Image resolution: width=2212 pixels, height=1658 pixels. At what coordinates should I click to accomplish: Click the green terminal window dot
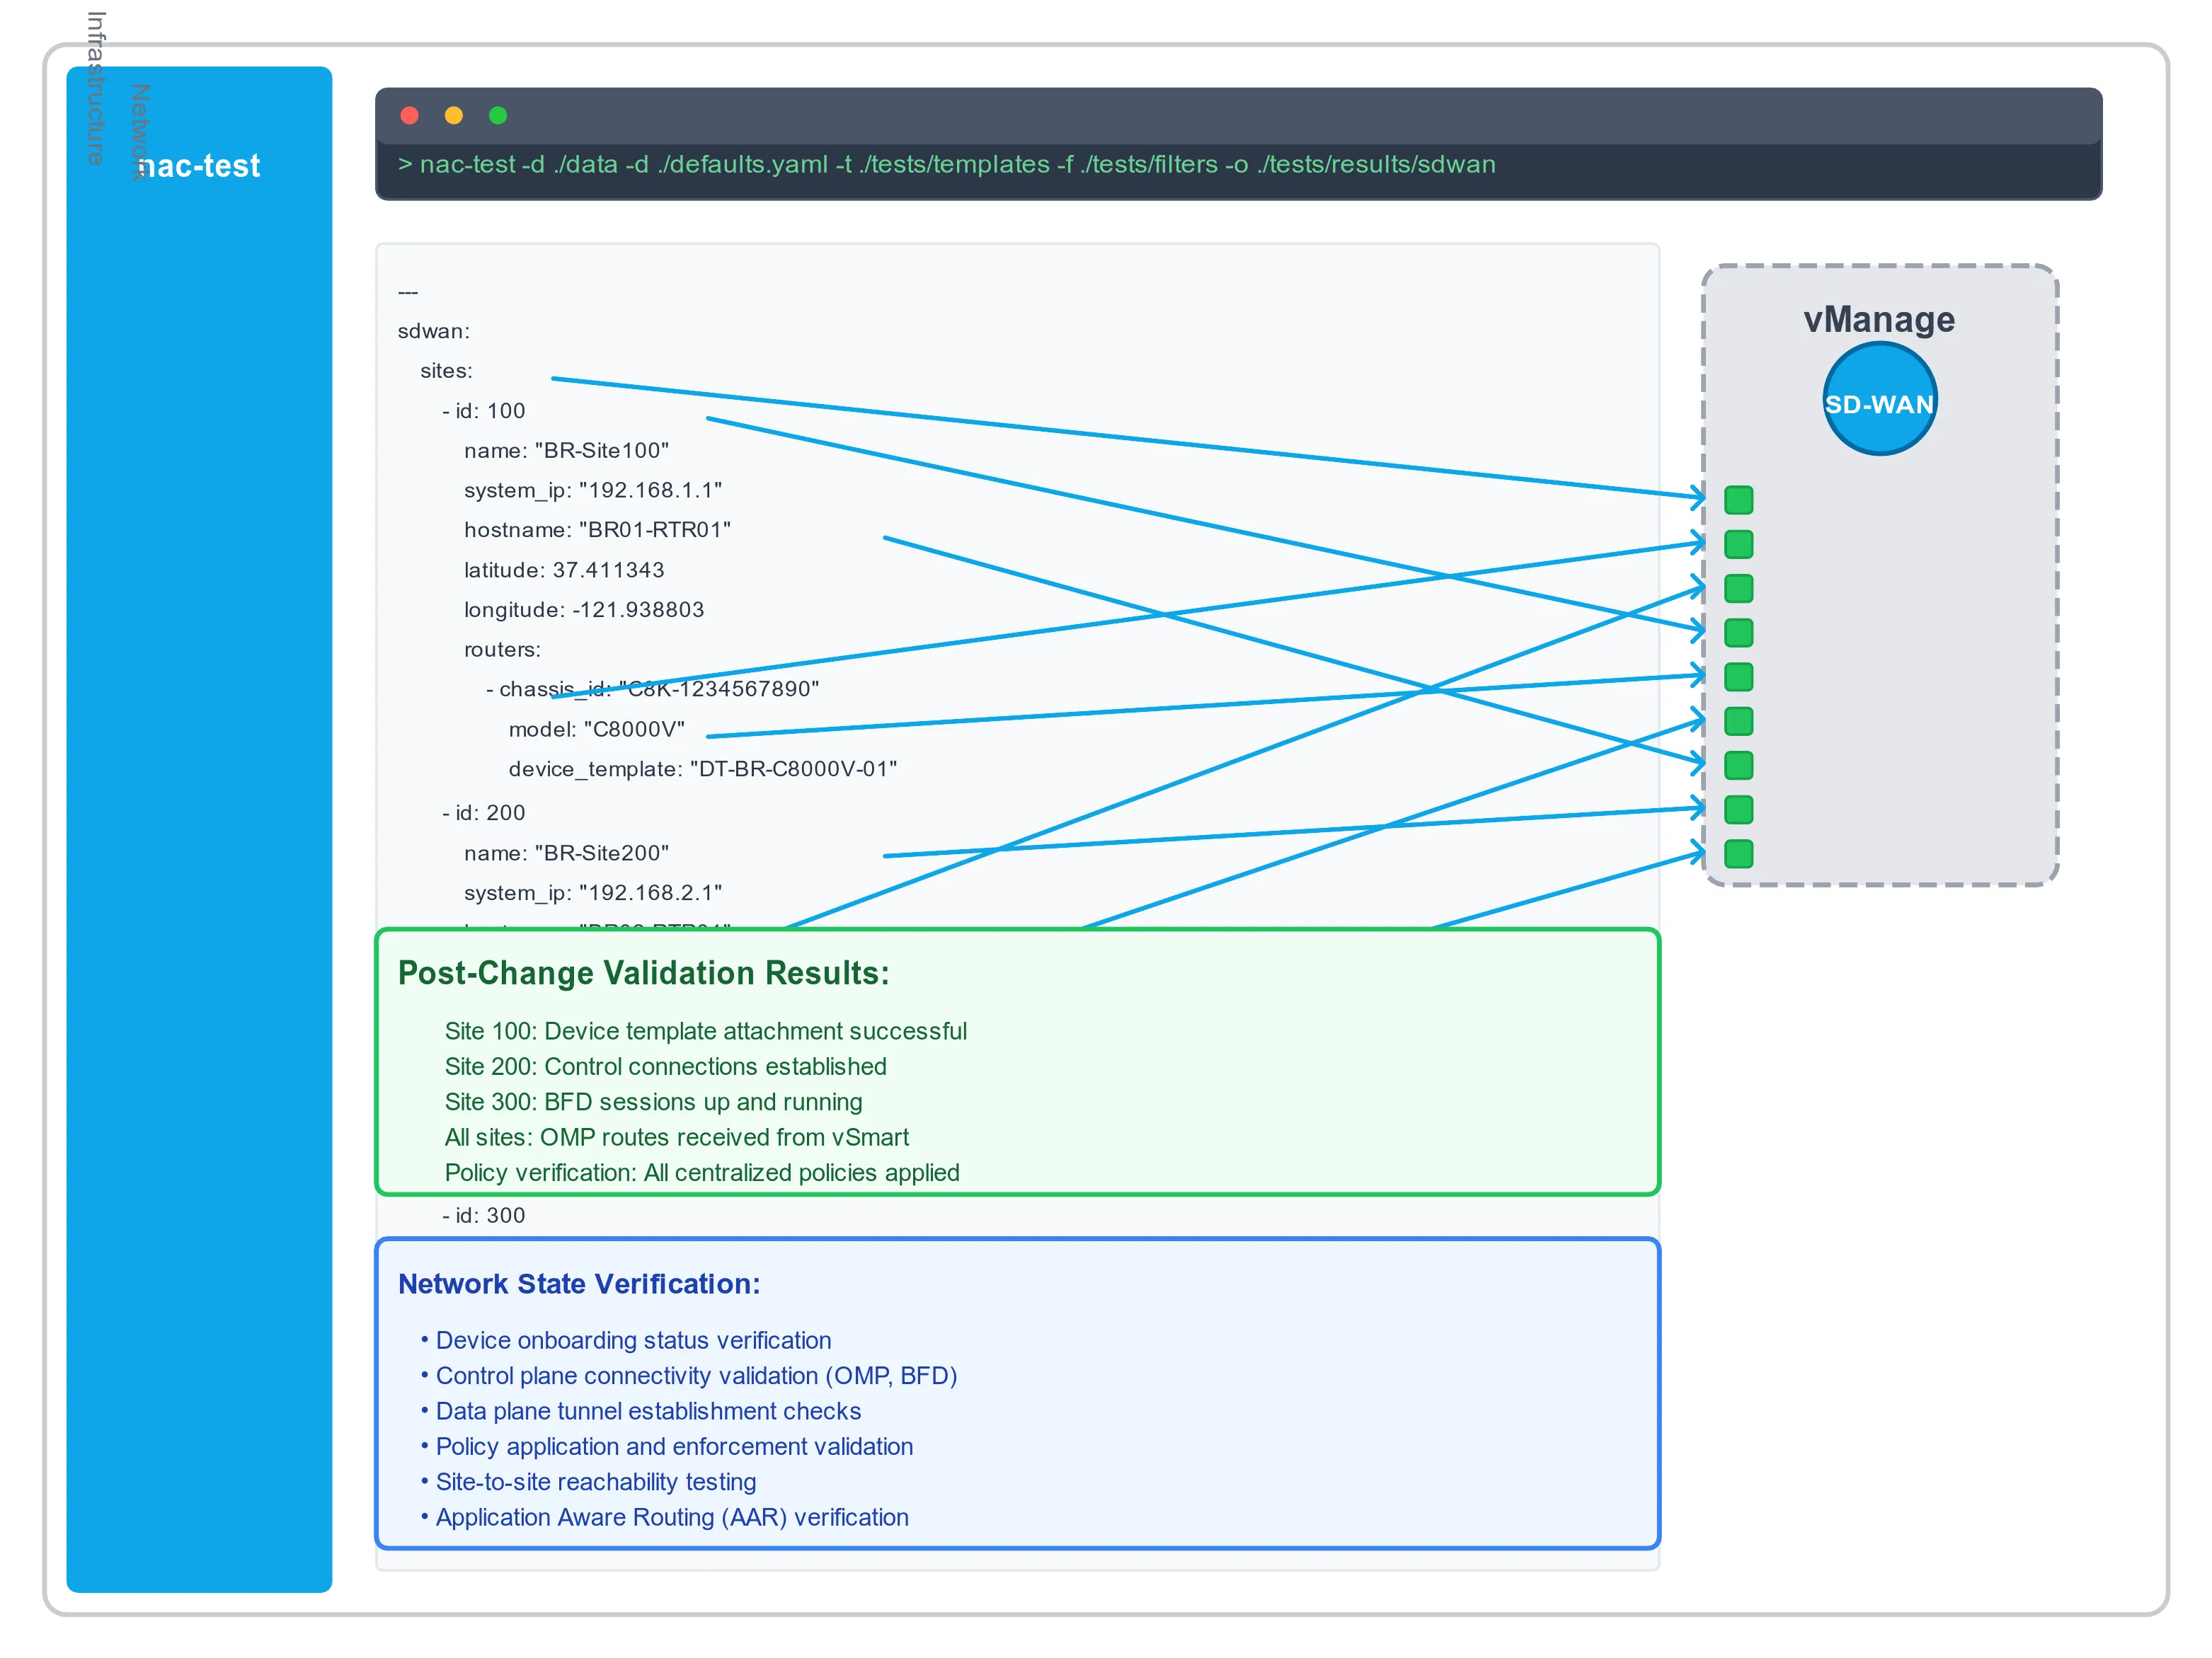(x=498, y=115)
